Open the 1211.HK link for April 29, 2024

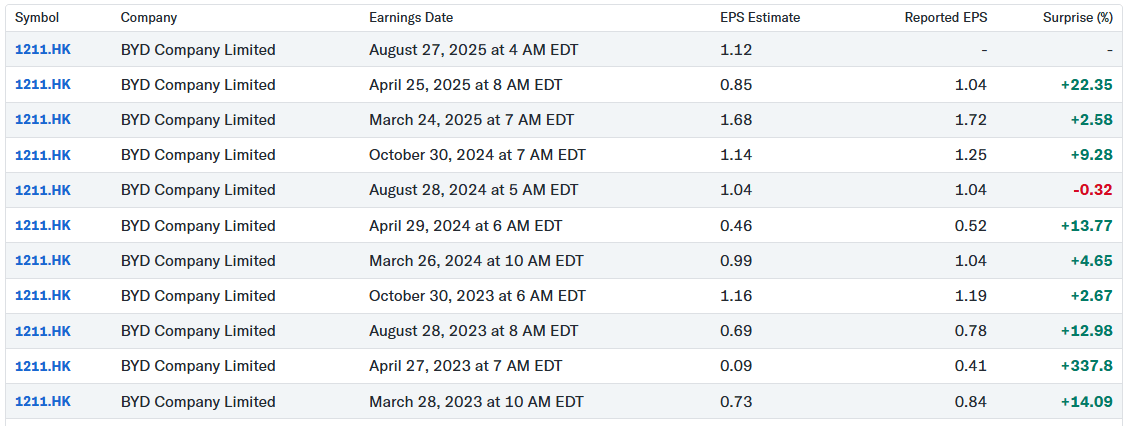point(42,225)
